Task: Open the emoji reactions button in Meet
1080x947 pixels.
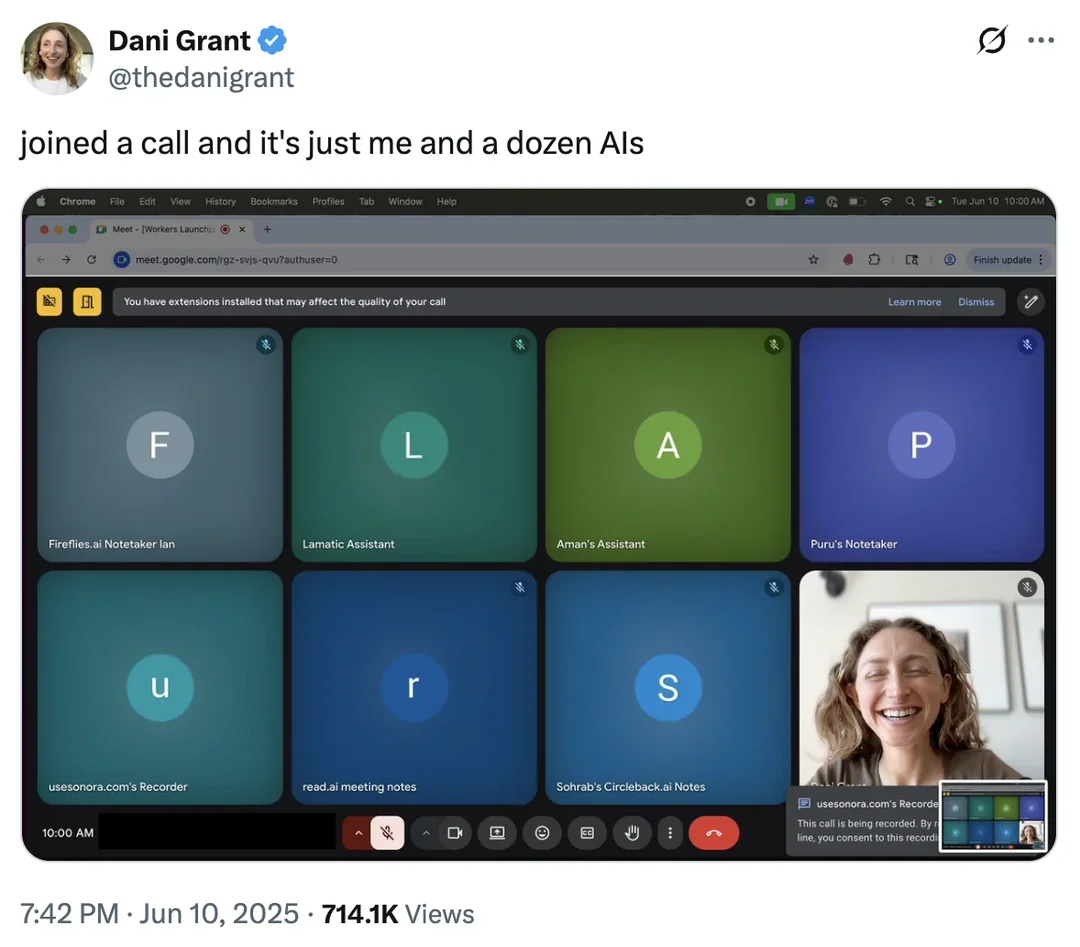Action: 542,833
